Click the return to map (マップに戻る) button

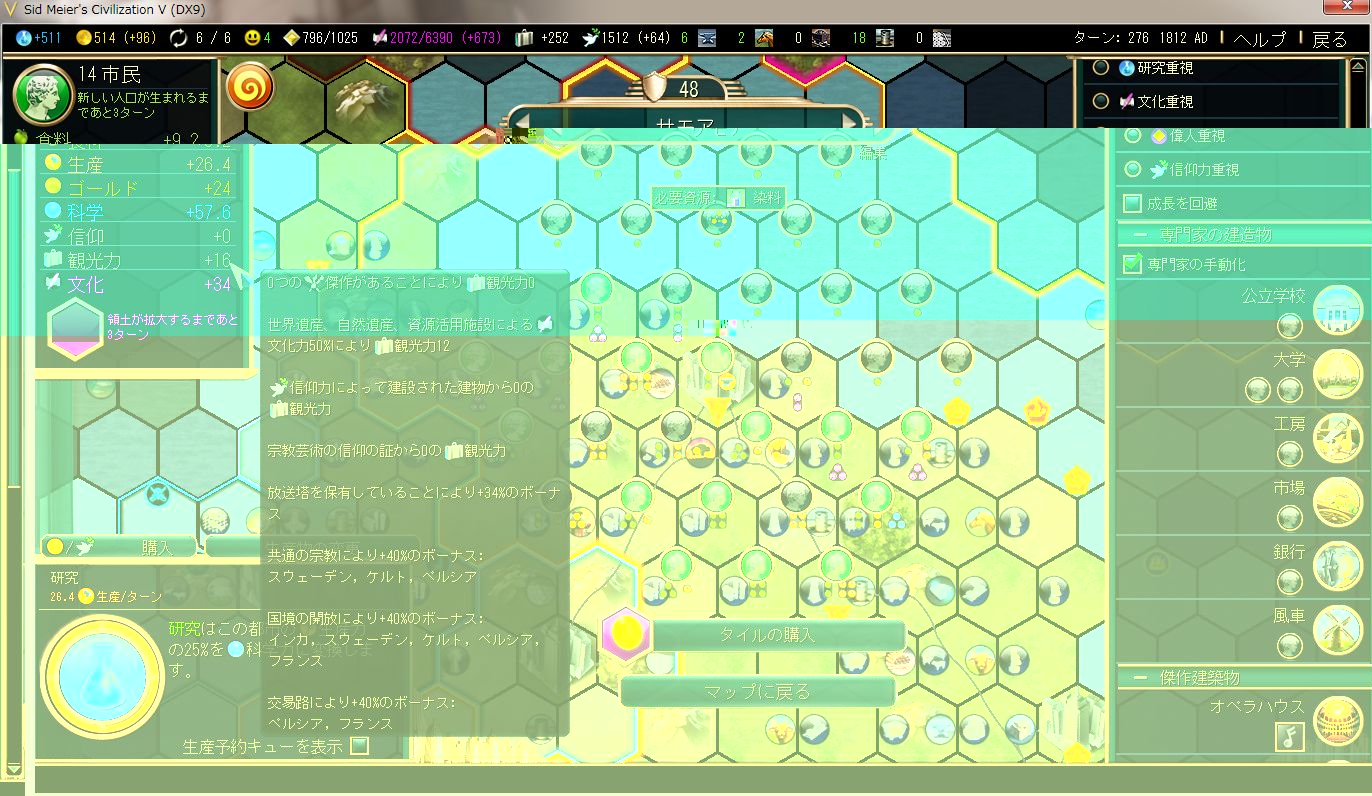click(x=757, y=692)
